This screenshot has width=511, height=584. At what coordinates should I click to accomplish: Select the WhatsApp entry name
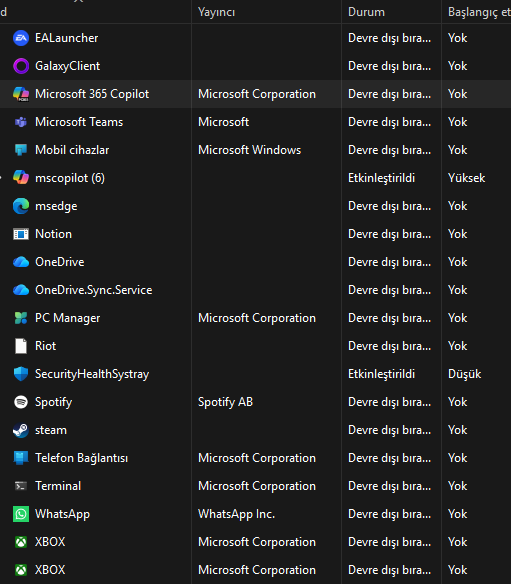62,514
